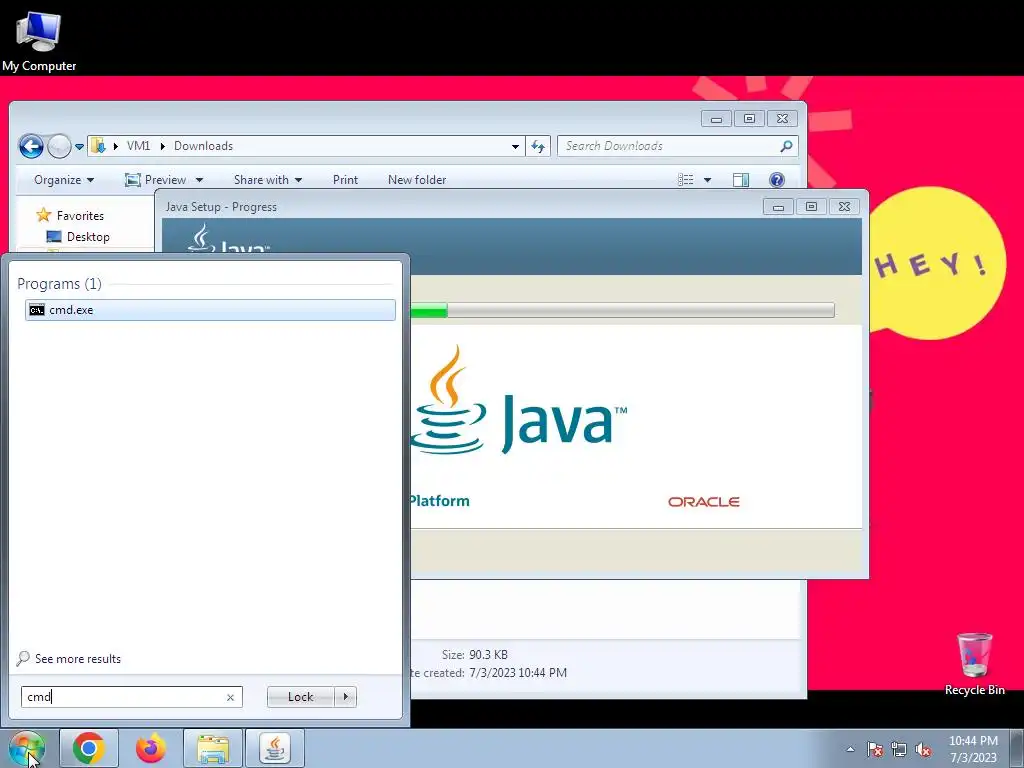Open Preview dropdown arrow
Screen dimensions: 1024x768
click(199, 180)
